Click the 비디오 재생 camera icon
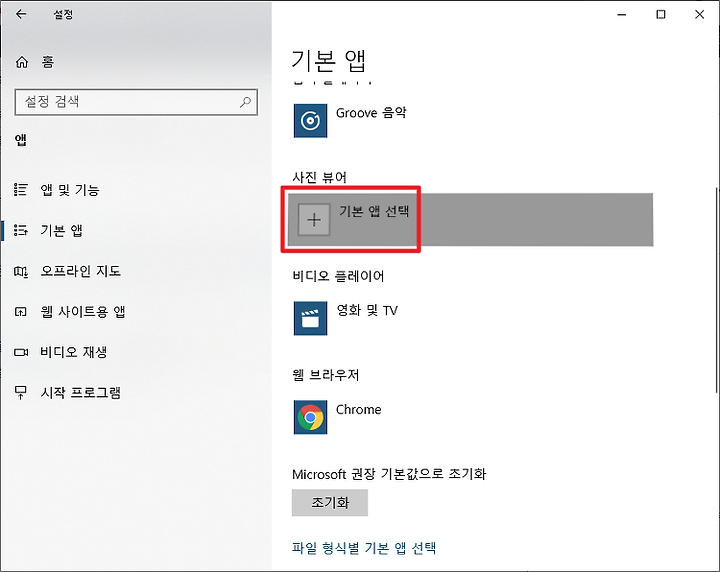Screen dimensions: 720x572 pos(21,352)
